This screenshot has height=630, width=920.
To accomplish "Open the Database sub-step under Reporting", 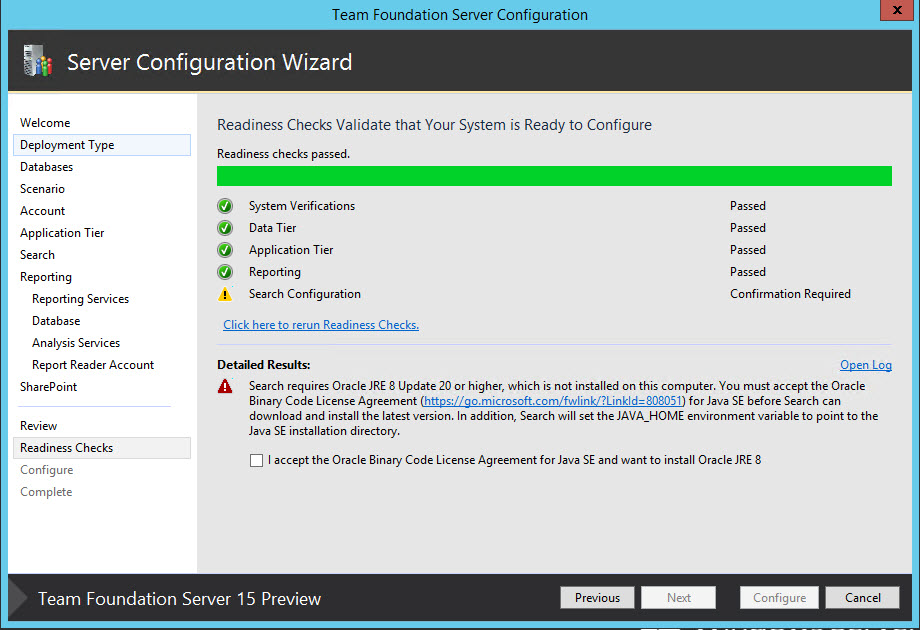I will click(x=56, y=321).
